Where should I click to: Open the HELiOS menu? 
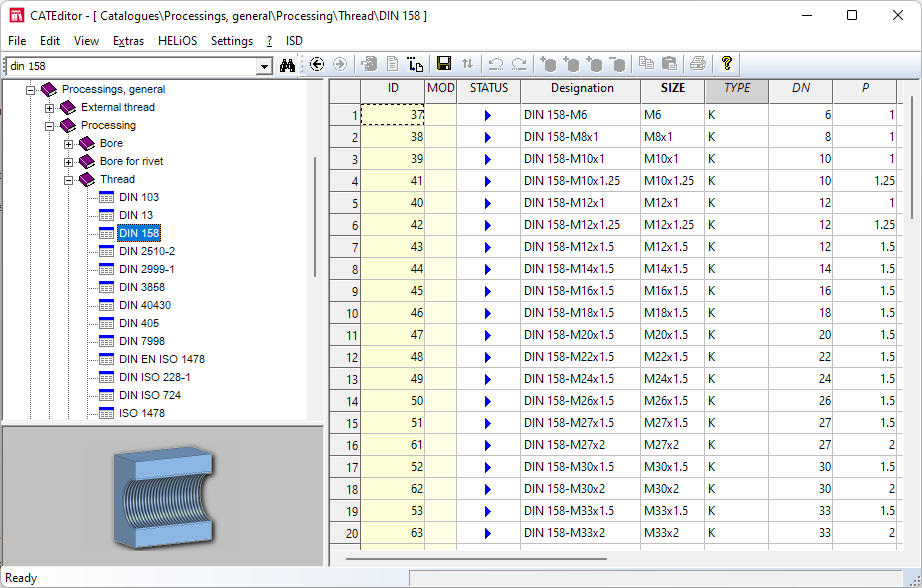click(x=178, y=41)
